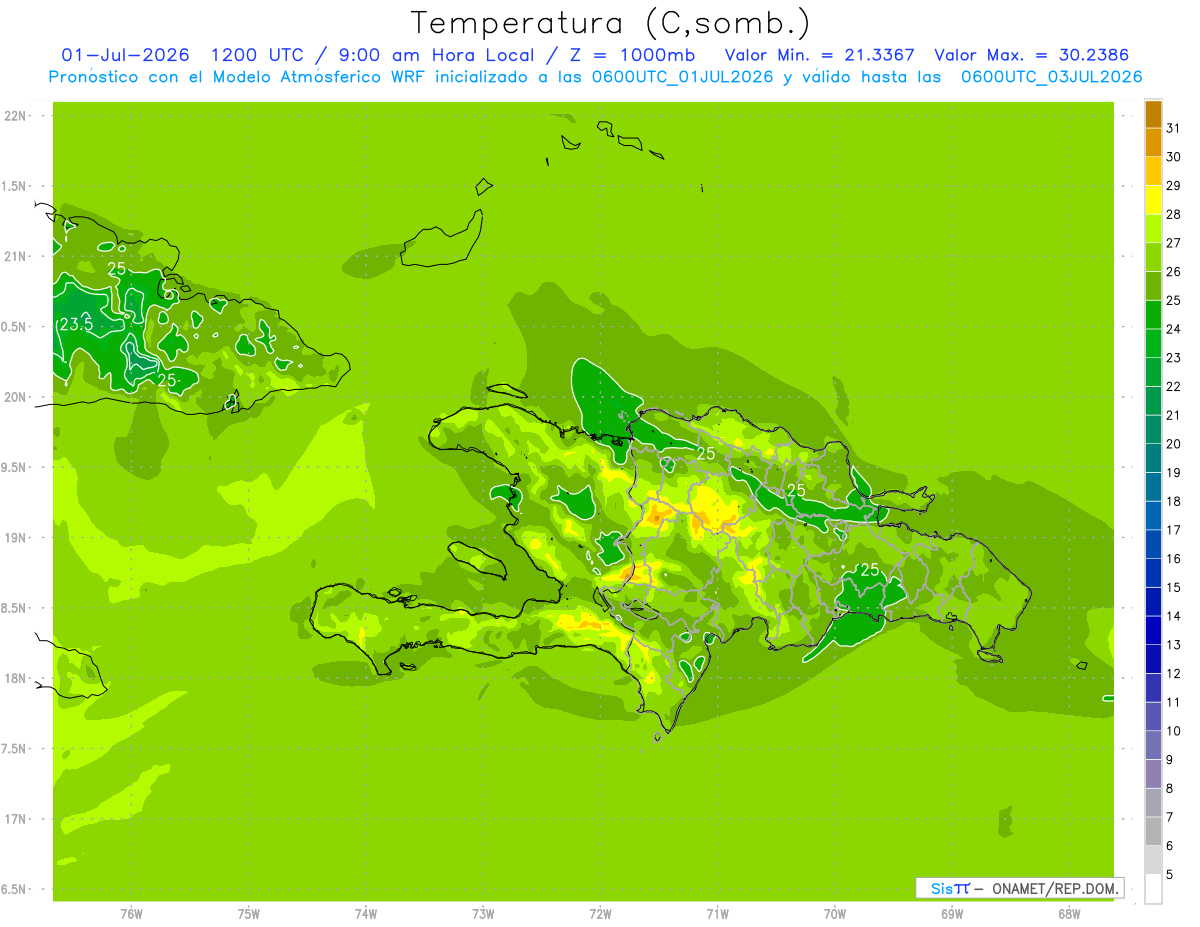Click legend value "6"
The width and height of the screenshot is (1200, 927).
pyautogui.click(x=1170, y=846)
